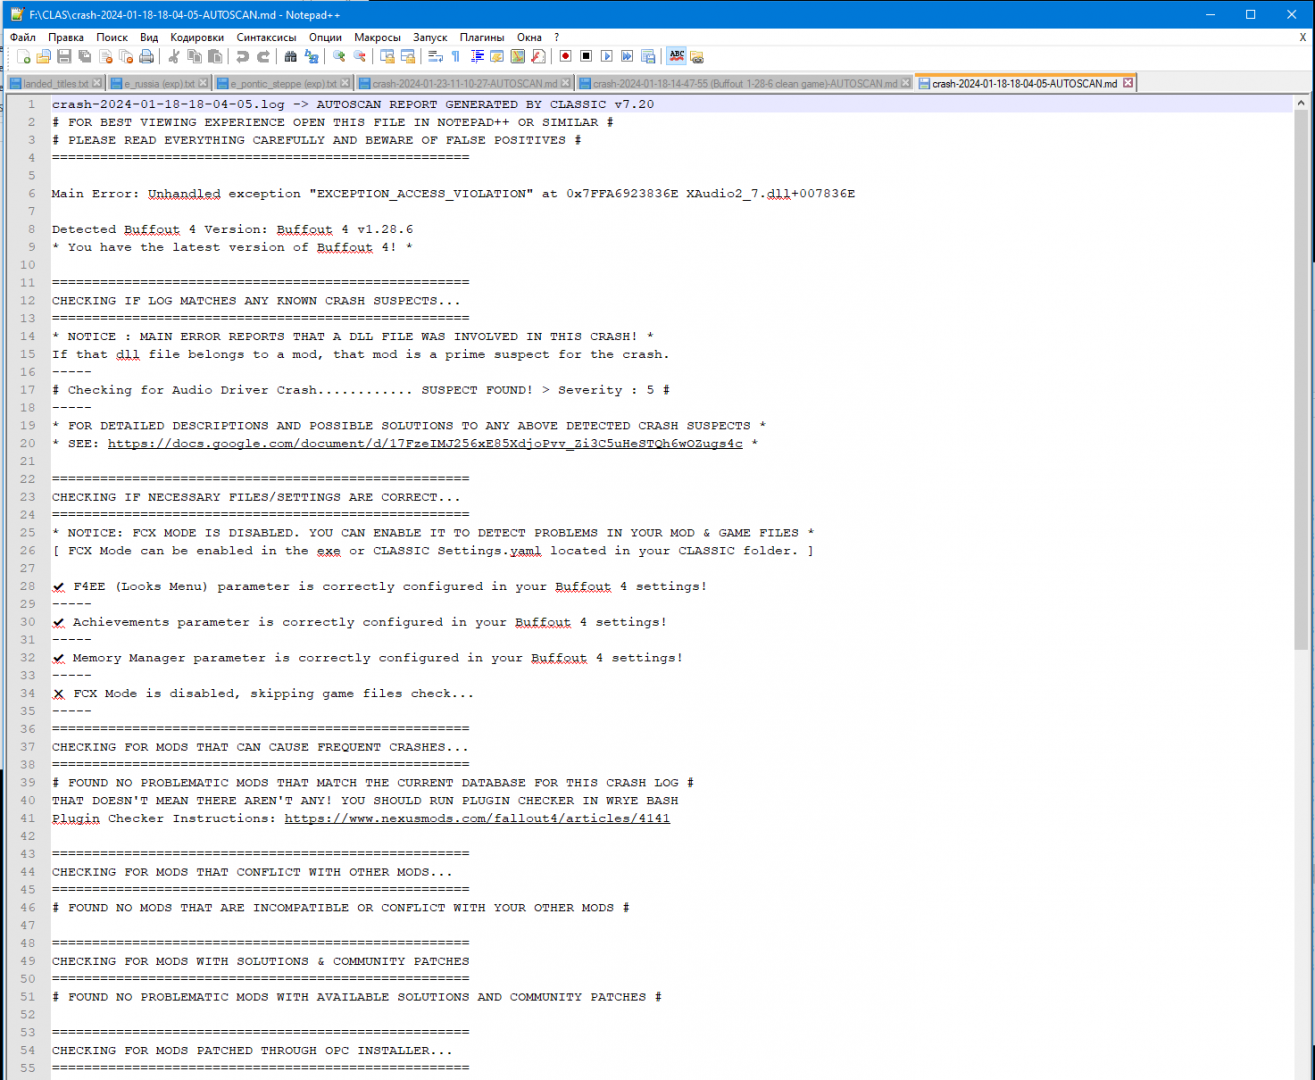The width and height of the screenshot is (1315, 1080).
Task: Switch to crash-2024-01-23-11-10-27-AUTOSCAN.md tab
Action: click(464, 84)
